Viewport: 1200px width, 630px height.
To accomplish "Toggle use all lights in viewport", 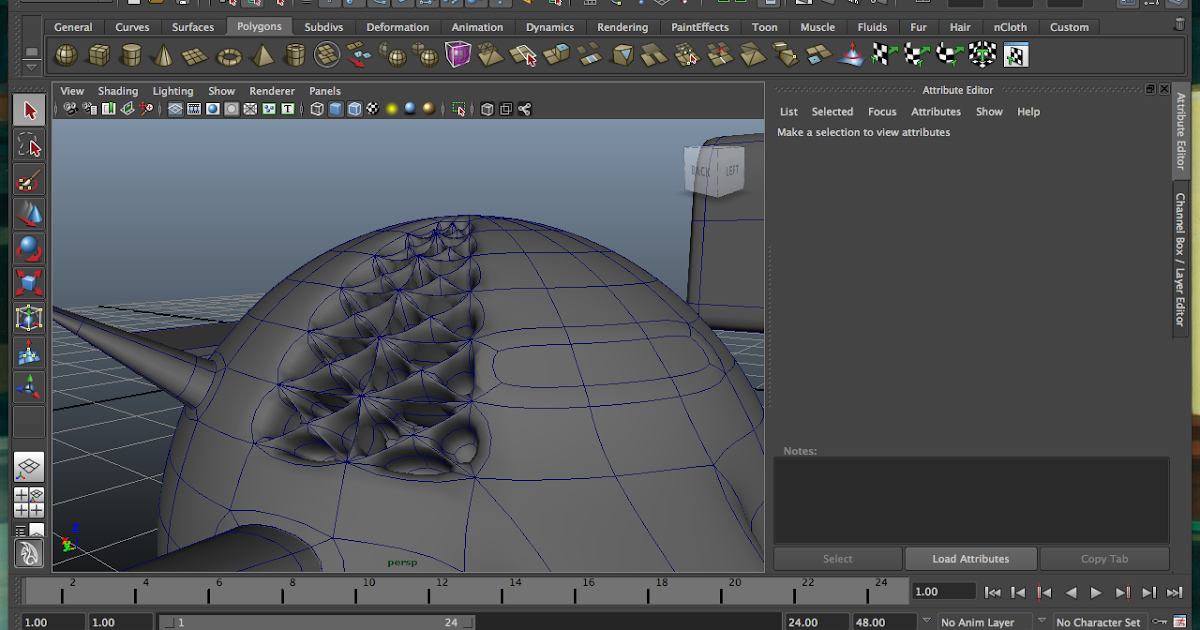I will point(393,109).
